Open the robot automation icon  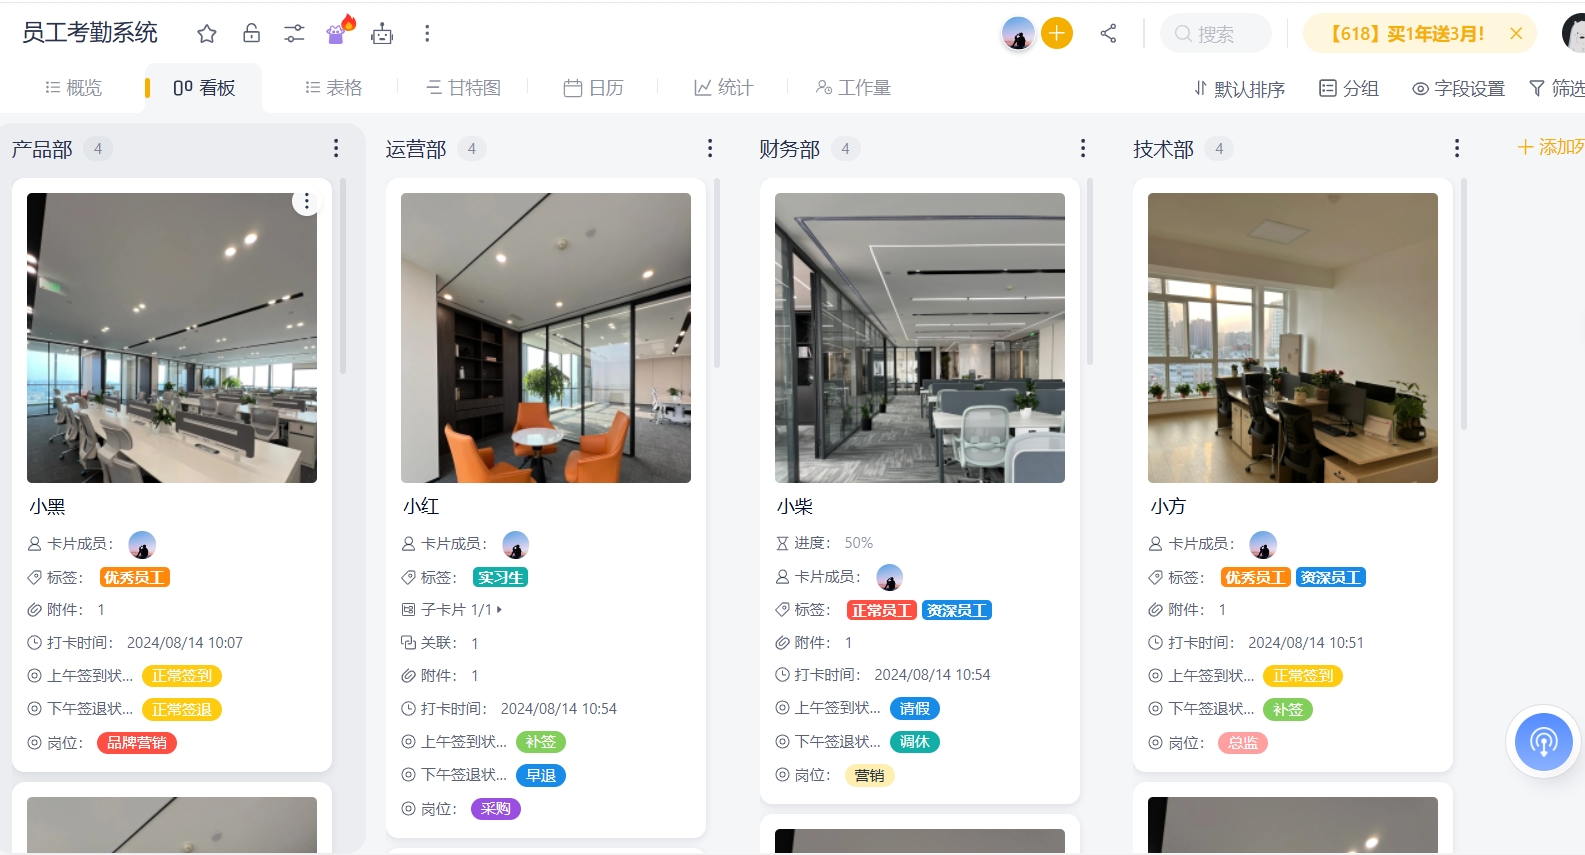click(382, 34)
